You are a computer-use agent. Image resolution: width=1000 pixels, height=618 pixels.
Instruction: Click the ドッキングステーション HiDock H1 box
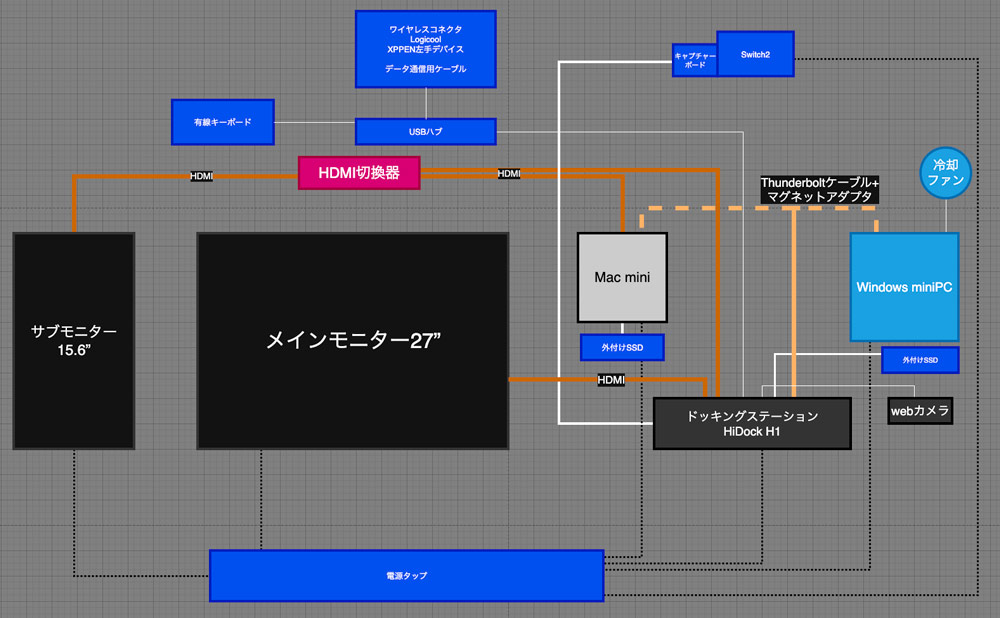(x=751, y=422)
